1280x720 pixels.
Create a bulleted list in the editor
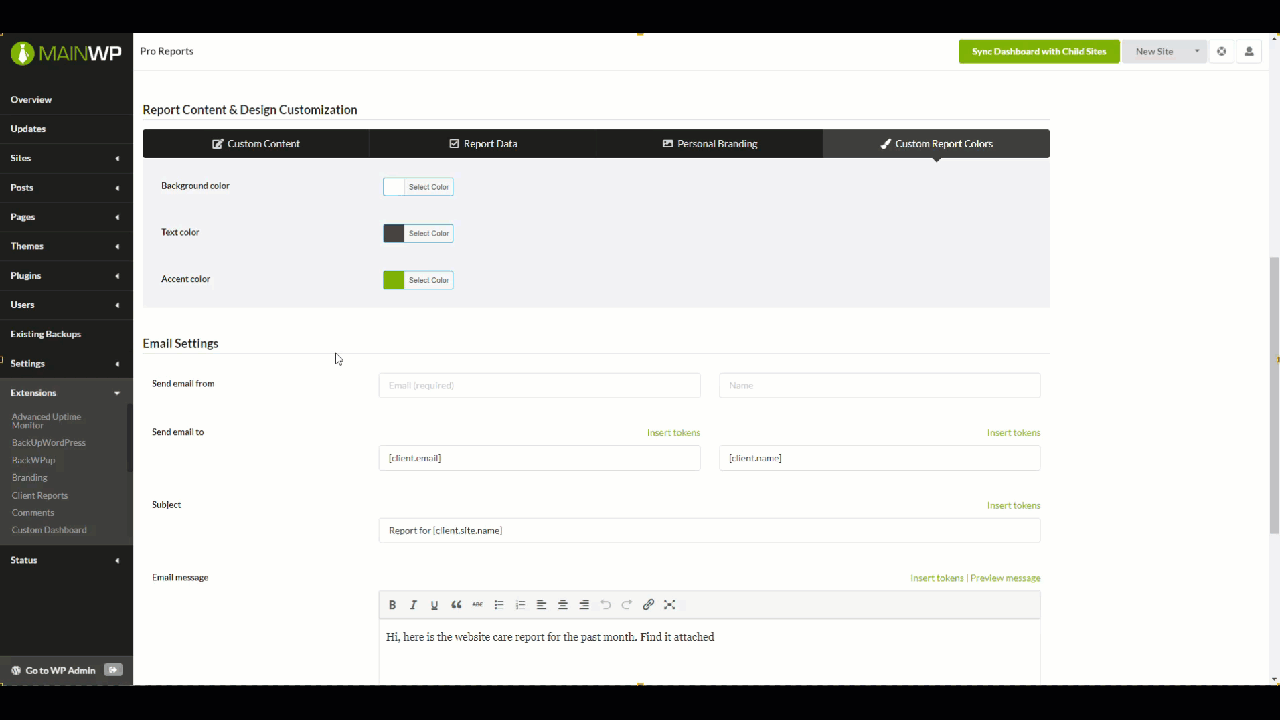click(499, 604)
